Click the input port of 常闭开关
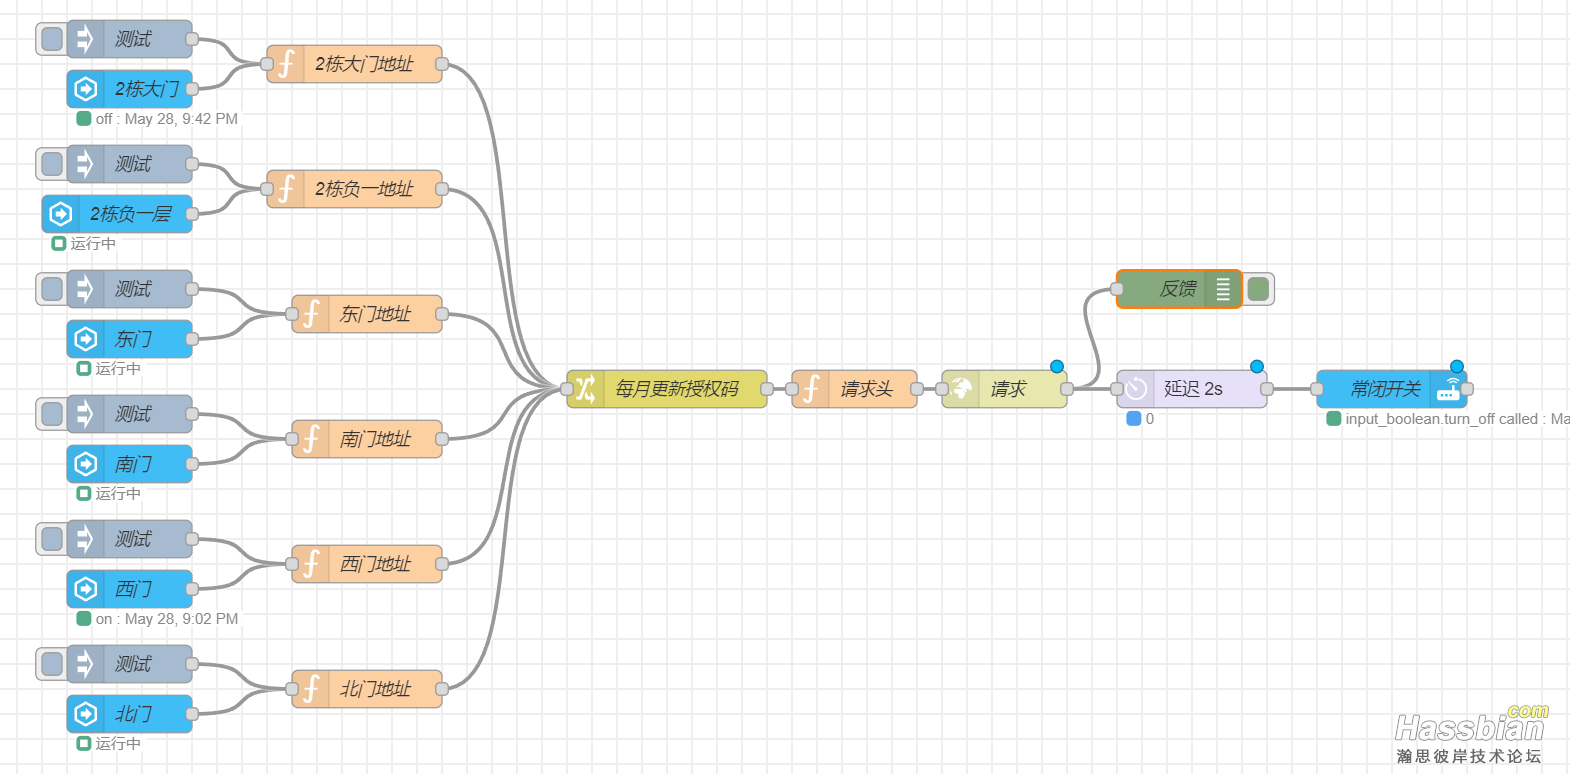The width and height of the screenshot is (1570, 774). 1317,389
